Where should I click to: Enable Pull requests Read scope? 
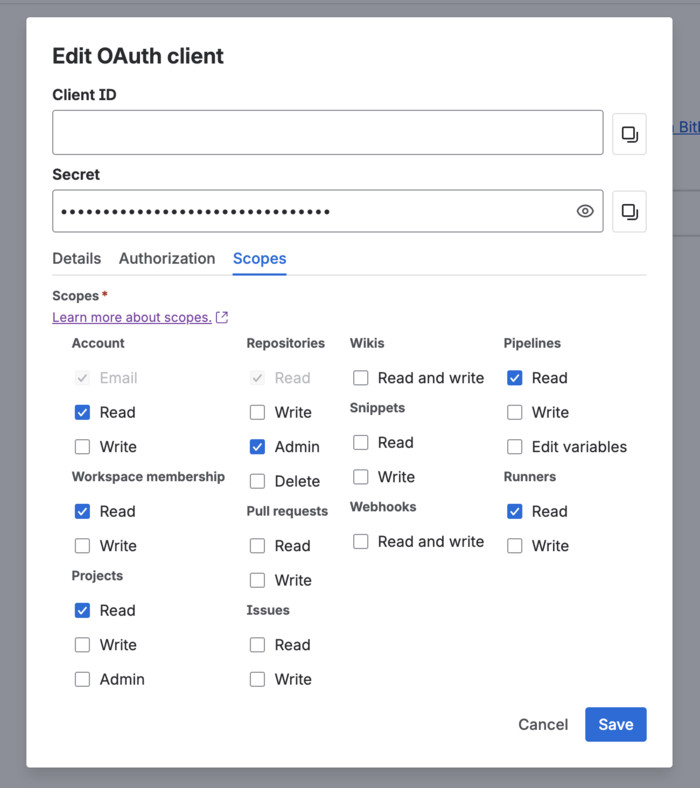click(x=257, y=546)
